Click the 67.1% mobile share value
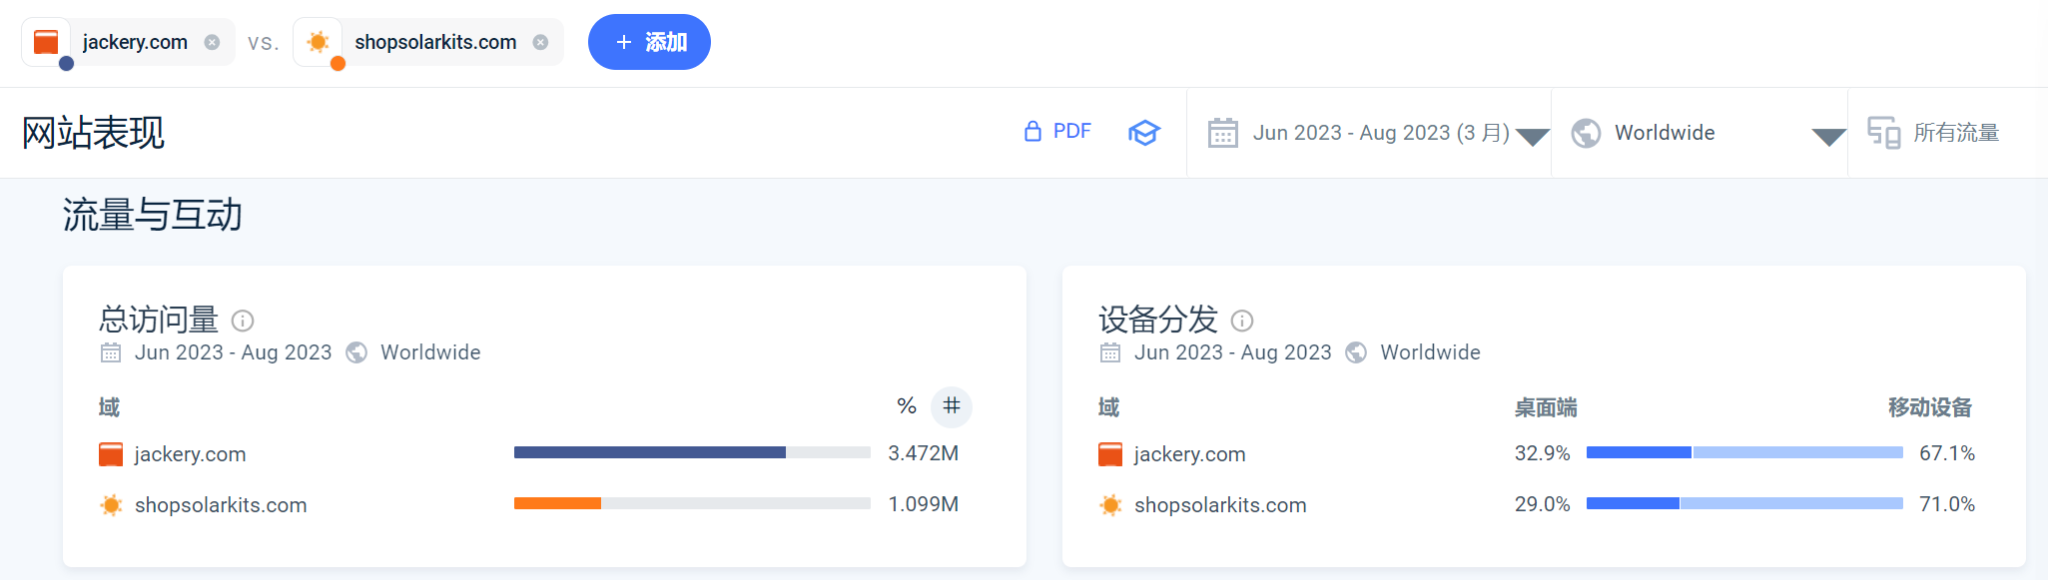The height and width of the screenshot is (580, 2048). [x=1947, y=453]
